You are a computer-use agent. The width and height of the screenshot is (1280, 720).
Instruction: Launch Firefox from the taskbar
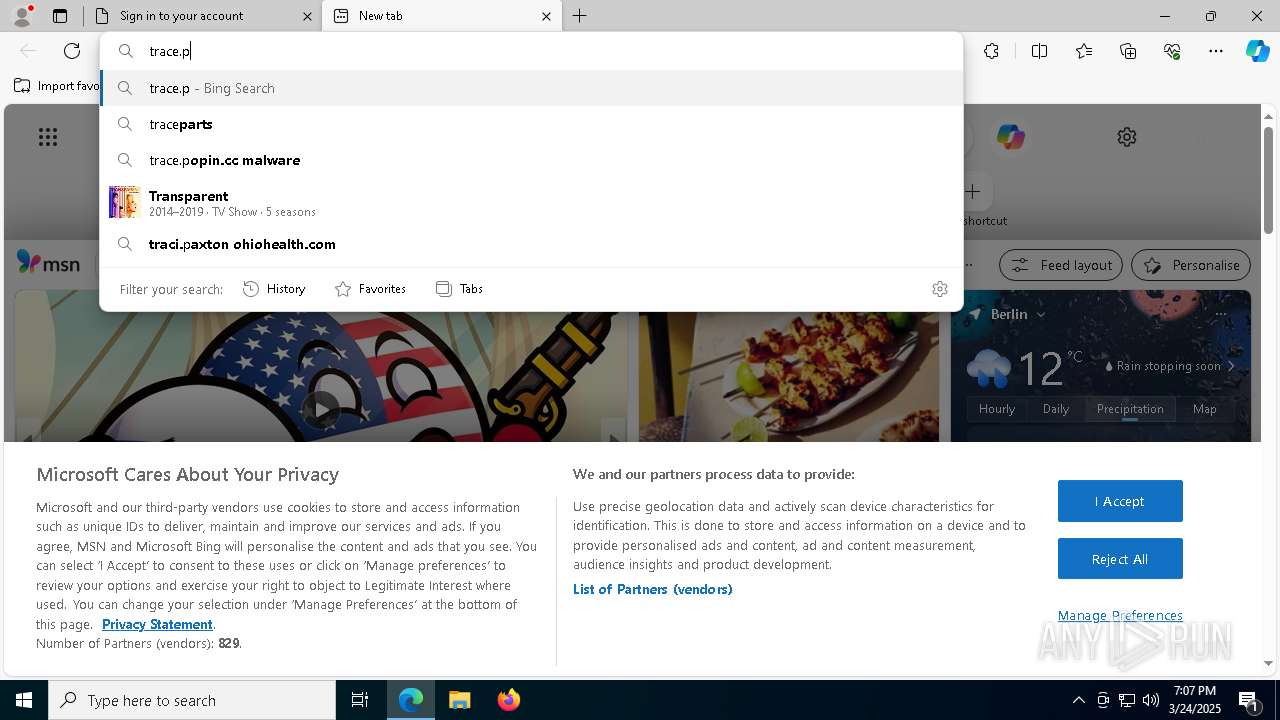point(509,700)
